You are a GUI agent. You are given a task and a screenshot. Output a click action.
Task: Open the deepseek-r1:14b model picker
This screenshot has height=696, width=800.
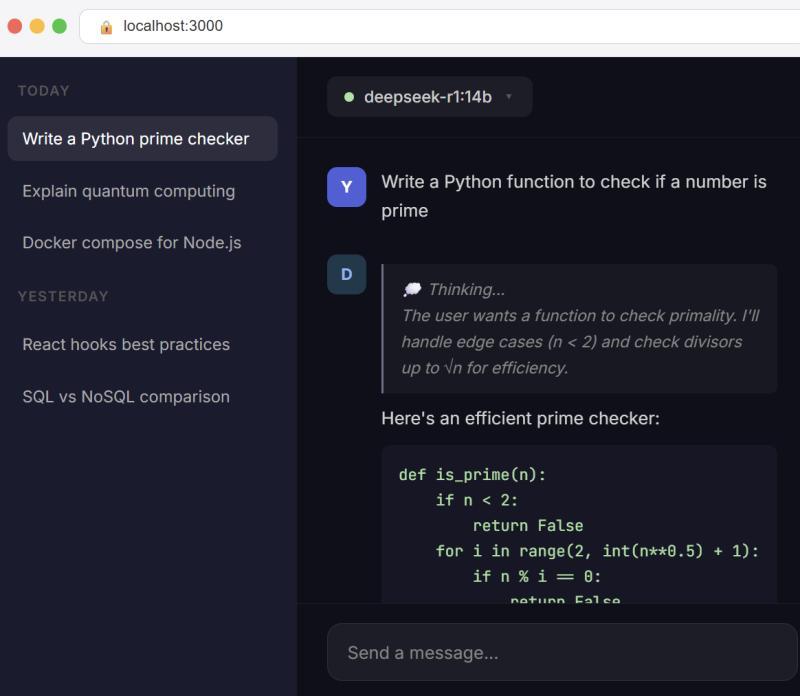click(x=429, y=97)
